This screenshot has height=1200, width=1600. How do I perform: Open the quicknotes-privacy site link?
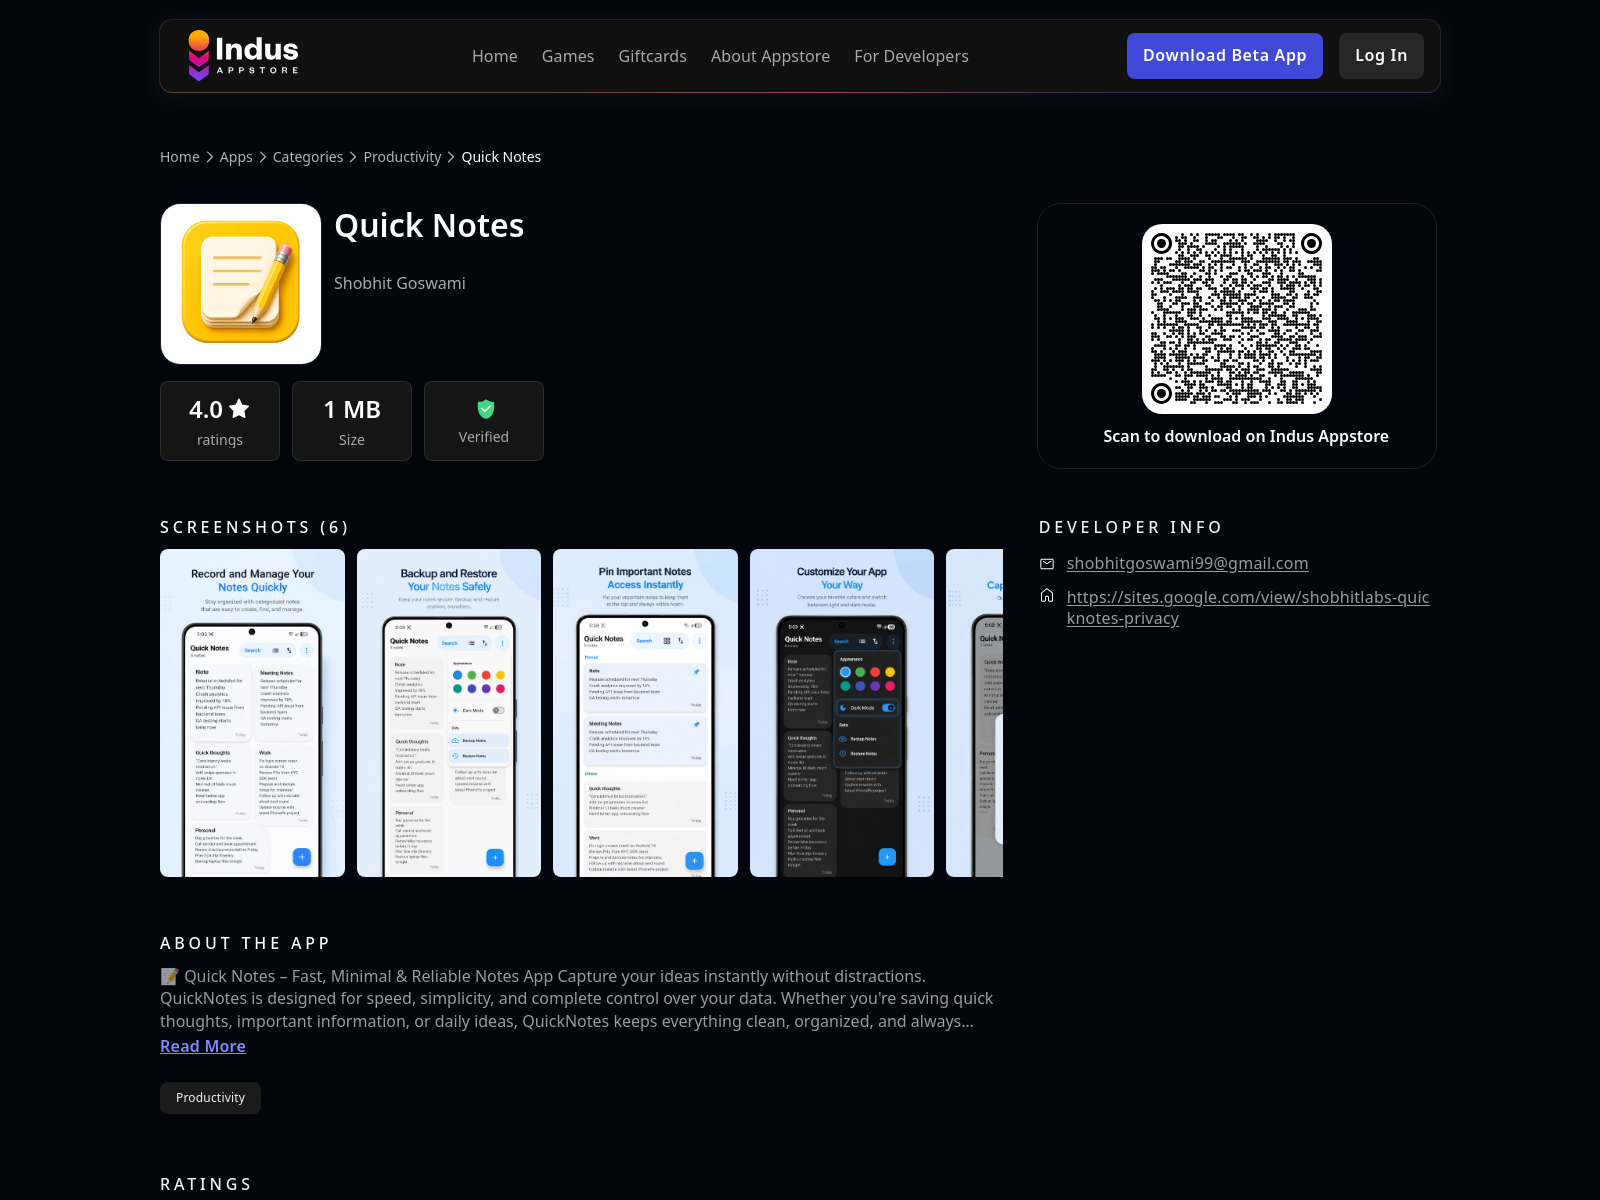click(x=1248, y=608)
